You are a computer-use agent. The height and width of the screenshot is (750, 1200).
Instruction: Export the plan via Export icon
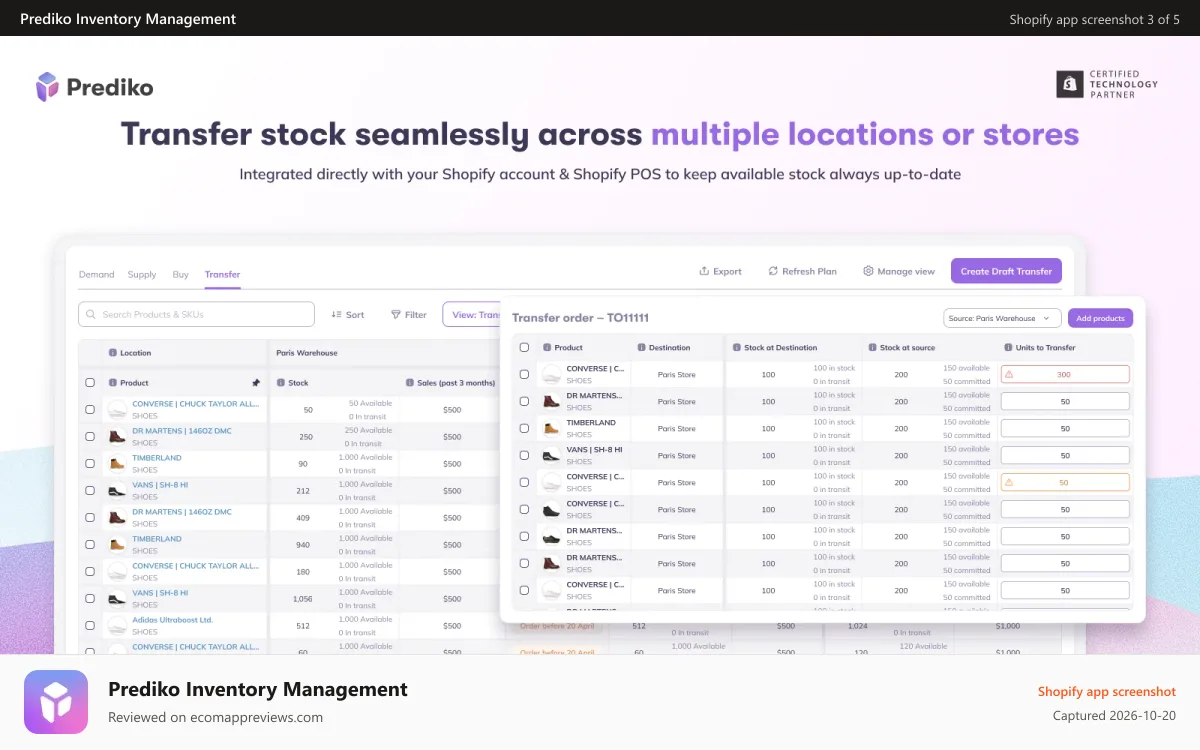coord(704,271)
